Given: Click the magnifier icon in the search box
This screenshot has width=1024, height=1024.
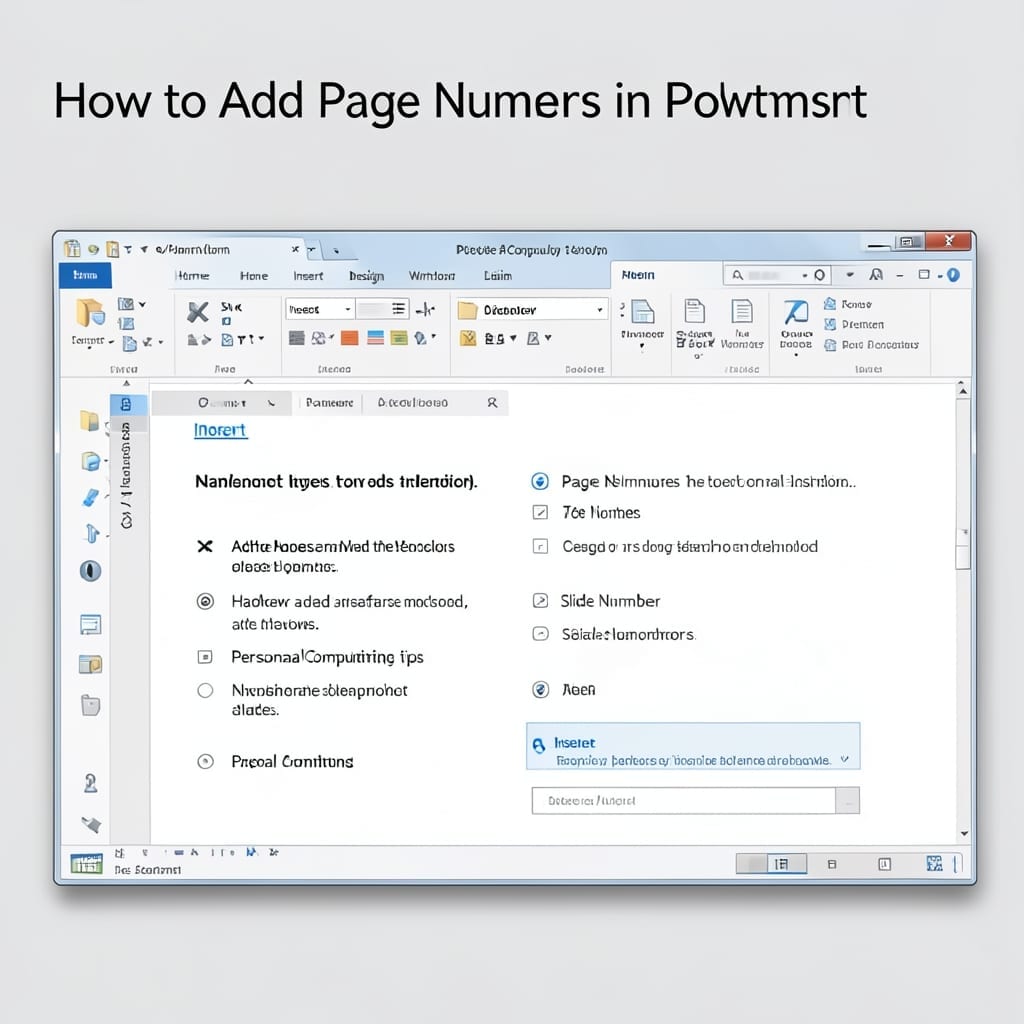Looking at the screenshot, I should pos(737,275).
